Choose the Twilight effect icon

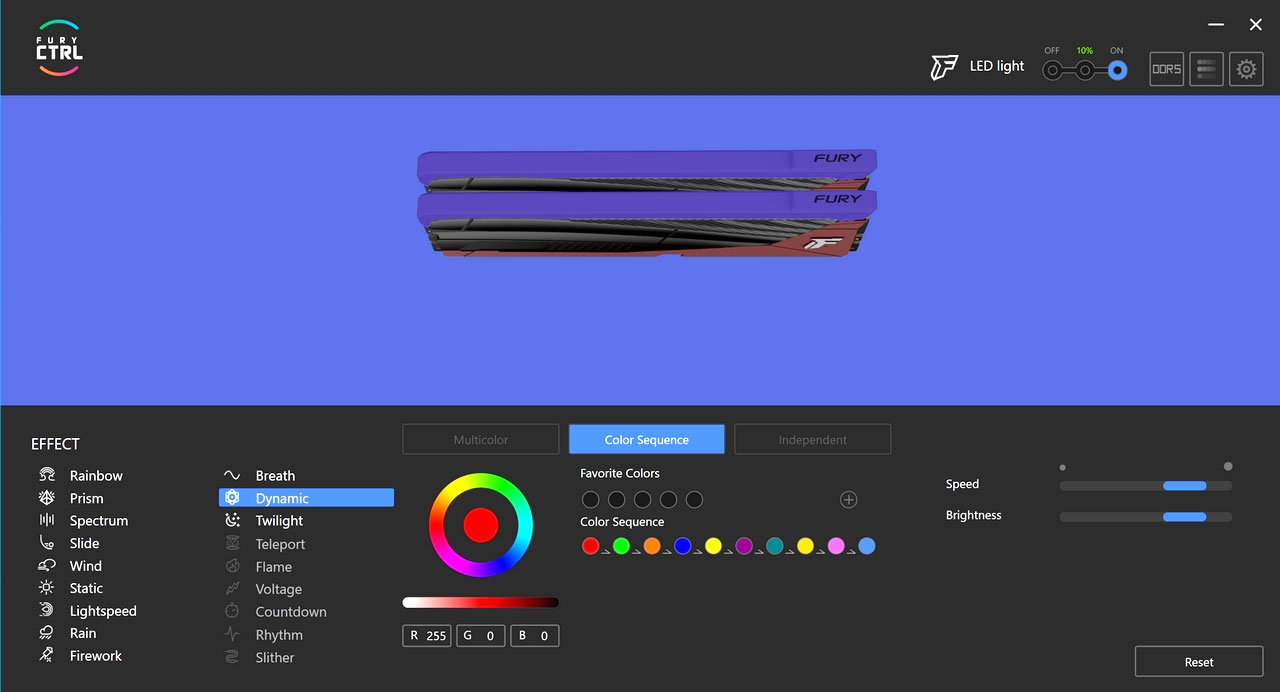click(x=232, y=520)
